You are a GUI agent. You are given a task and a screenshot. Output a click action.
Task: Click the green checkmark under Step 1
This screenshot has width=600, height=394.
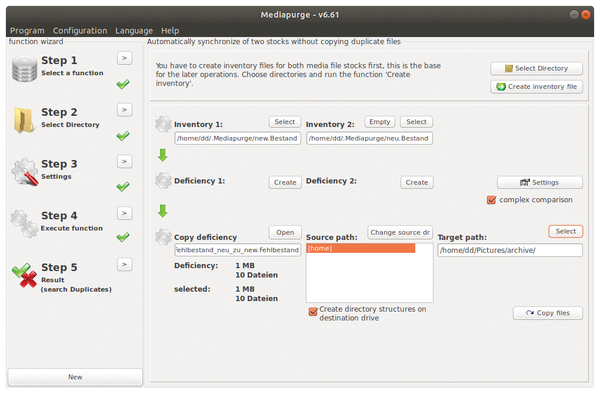click(x=123, y=84)
